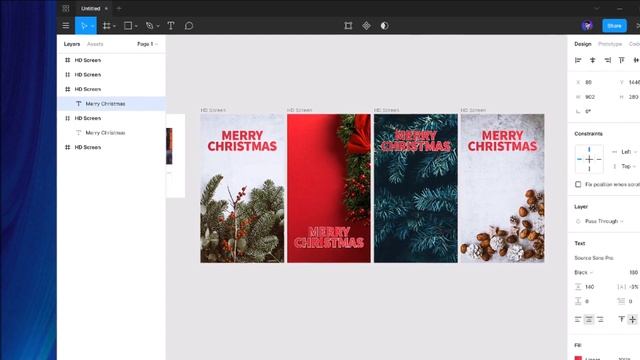
Task: Open the Black font weight dropdown
Action: point(584,272)
